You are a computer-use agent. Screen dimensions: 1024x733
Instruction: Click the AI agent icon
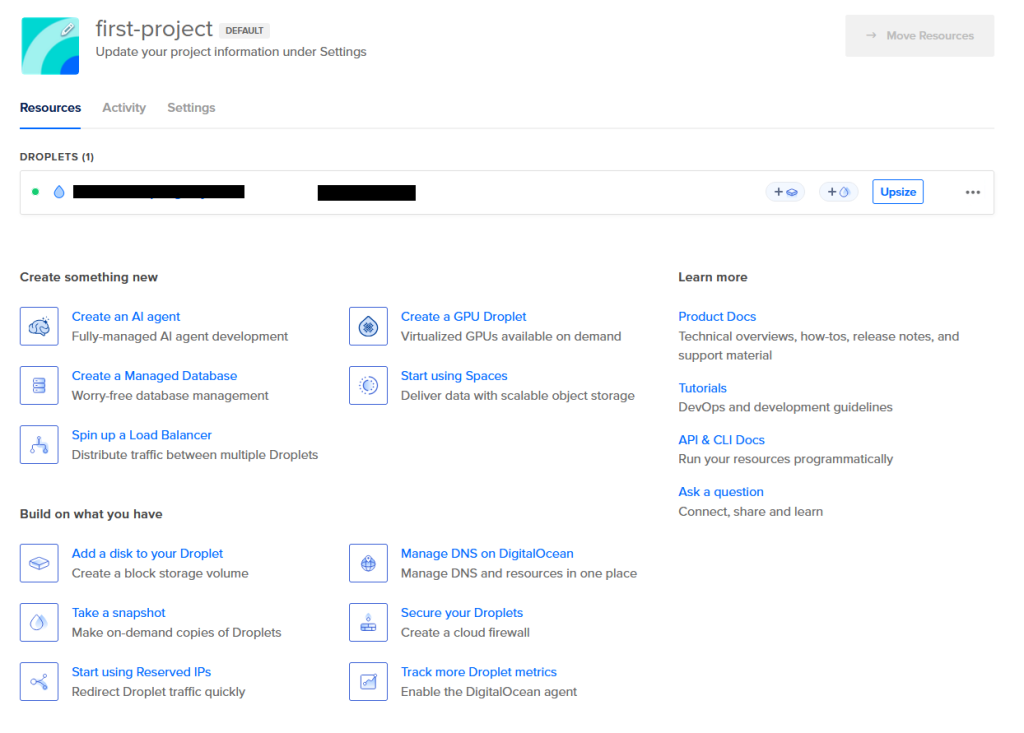[x=39, y=326]
